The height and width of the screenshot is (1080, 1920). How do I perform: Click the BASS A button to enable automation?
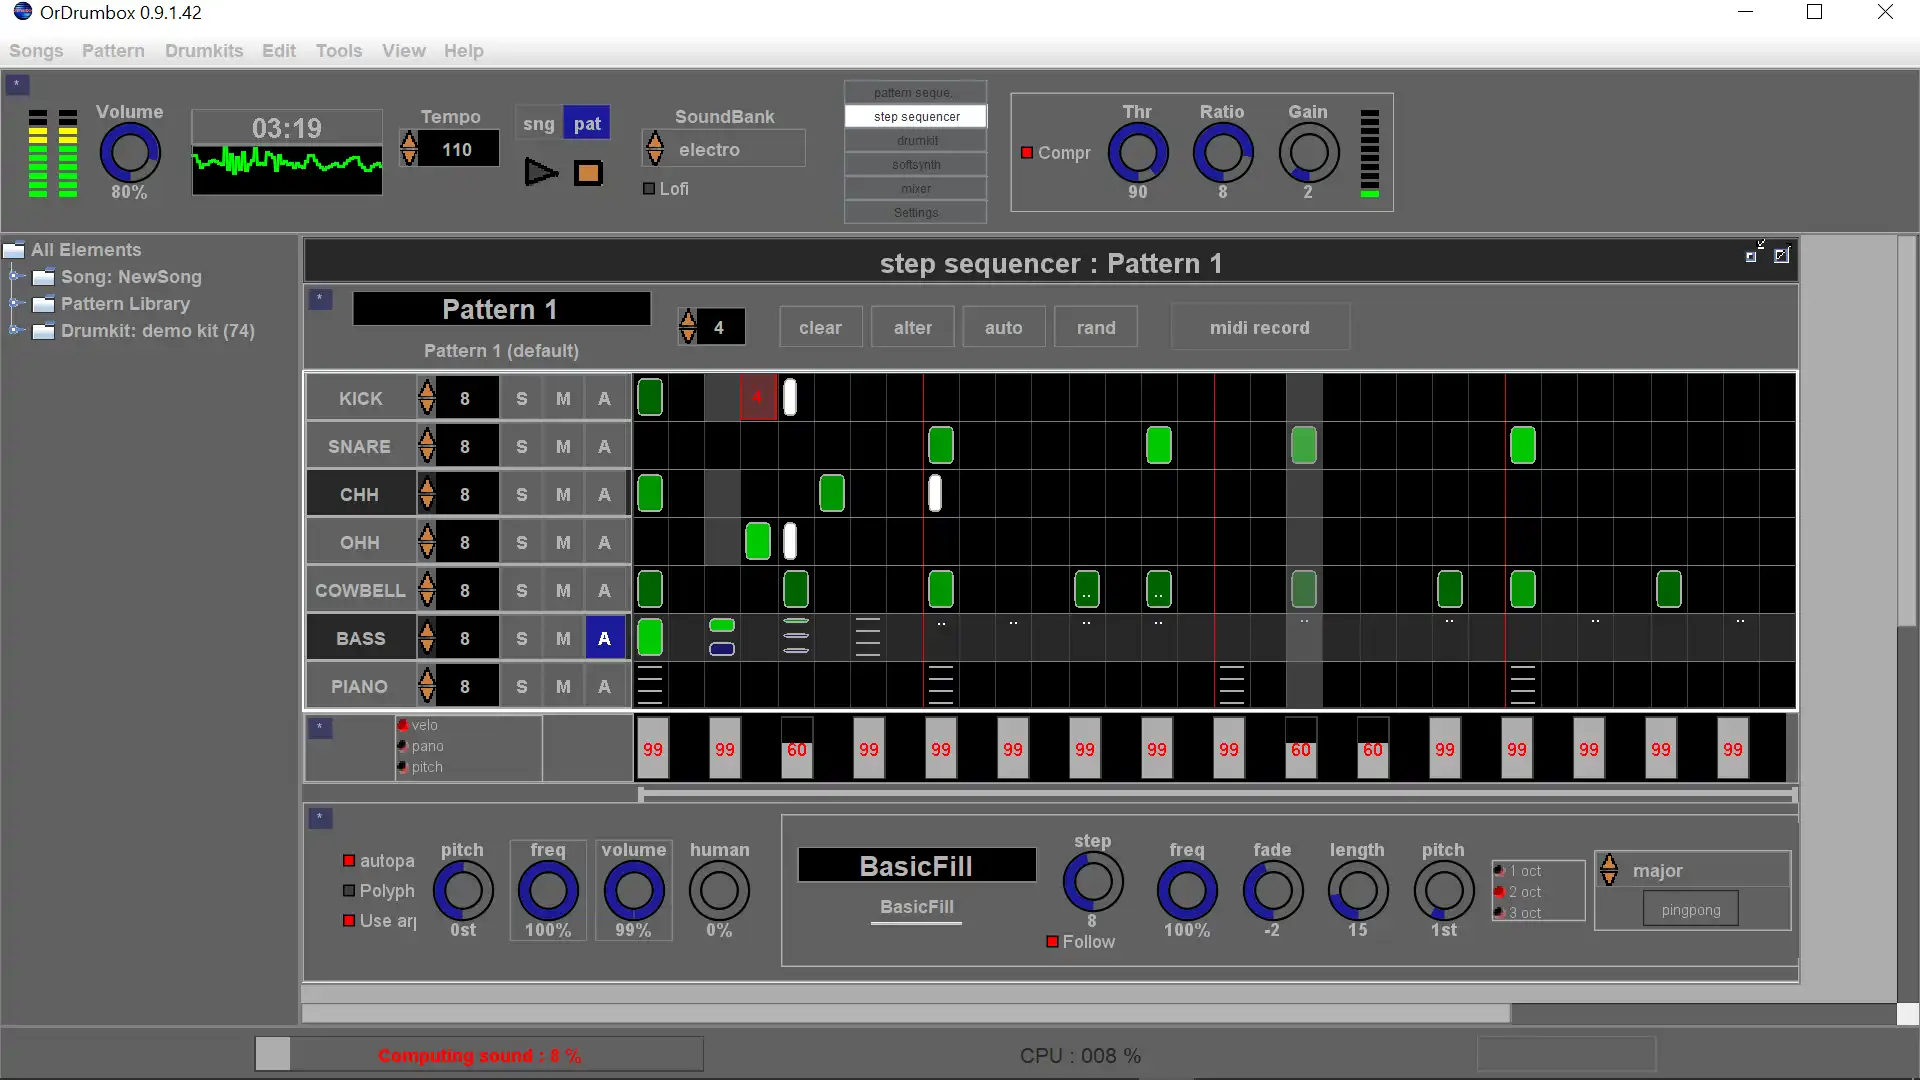point(604,637)
